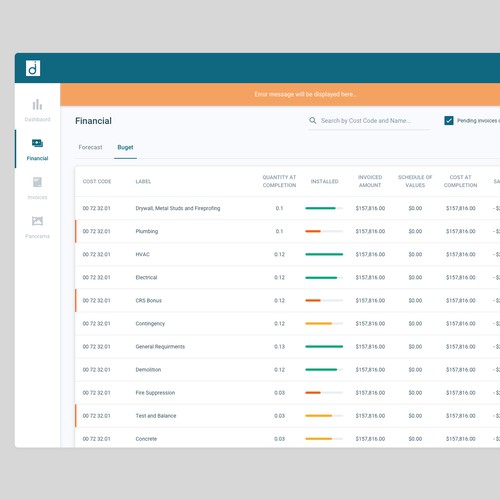The width and height of the screenshot is (500, 500).
Task: Sort by the COST CODE column header
Action: click(x=97, y=181)
